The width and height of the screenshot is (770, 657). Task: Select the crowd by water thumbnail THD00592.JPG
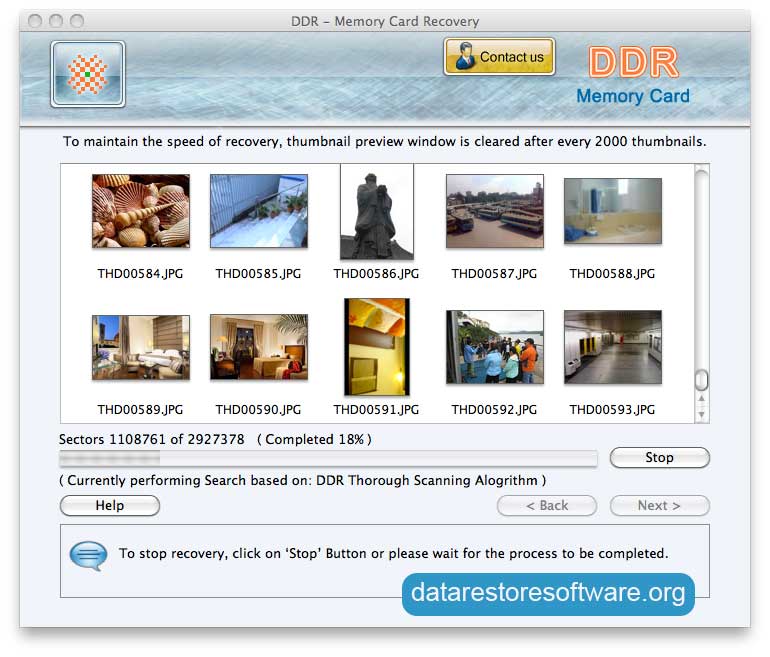click(x=495, y=347)
